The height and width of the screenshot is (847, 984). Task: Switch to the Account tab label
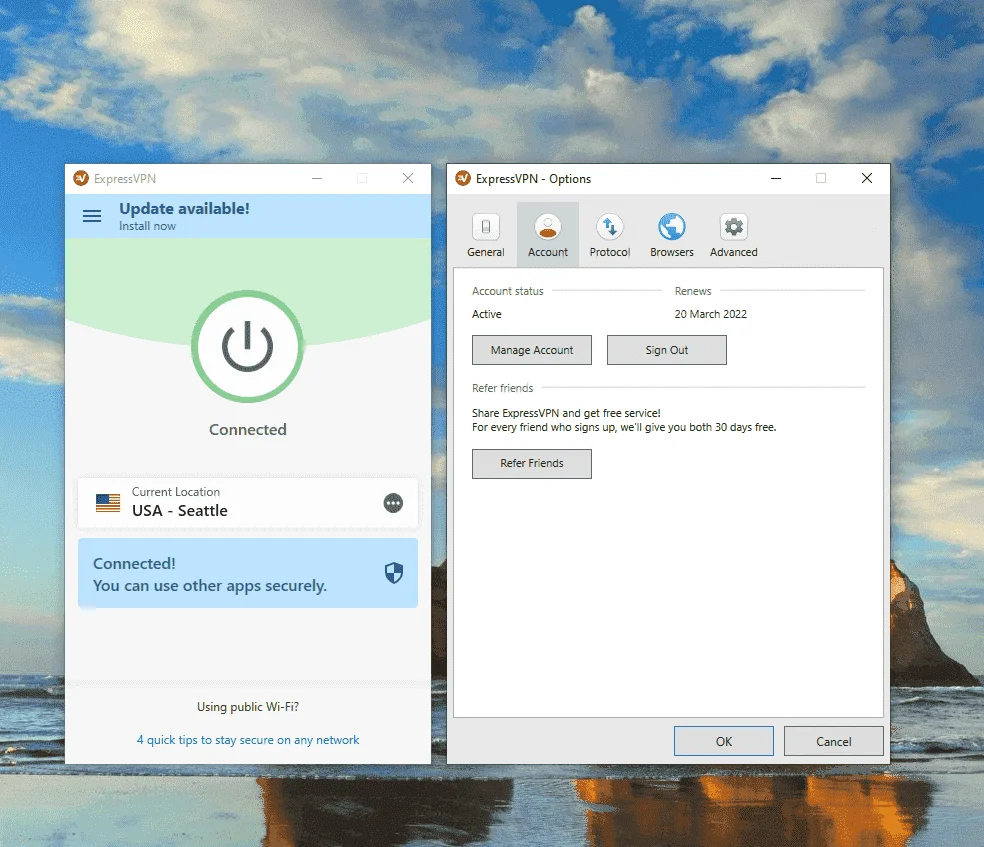[548, 252]
